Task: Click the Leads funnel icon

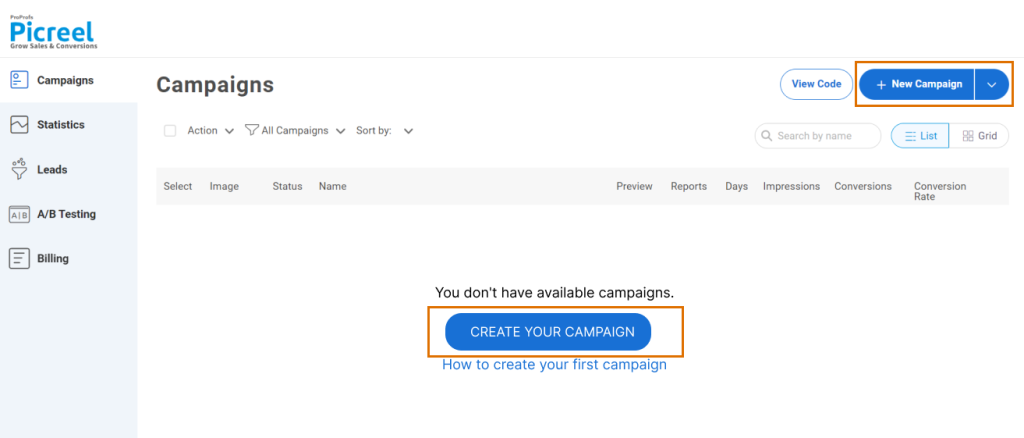Action: click(x=18, y=169)
